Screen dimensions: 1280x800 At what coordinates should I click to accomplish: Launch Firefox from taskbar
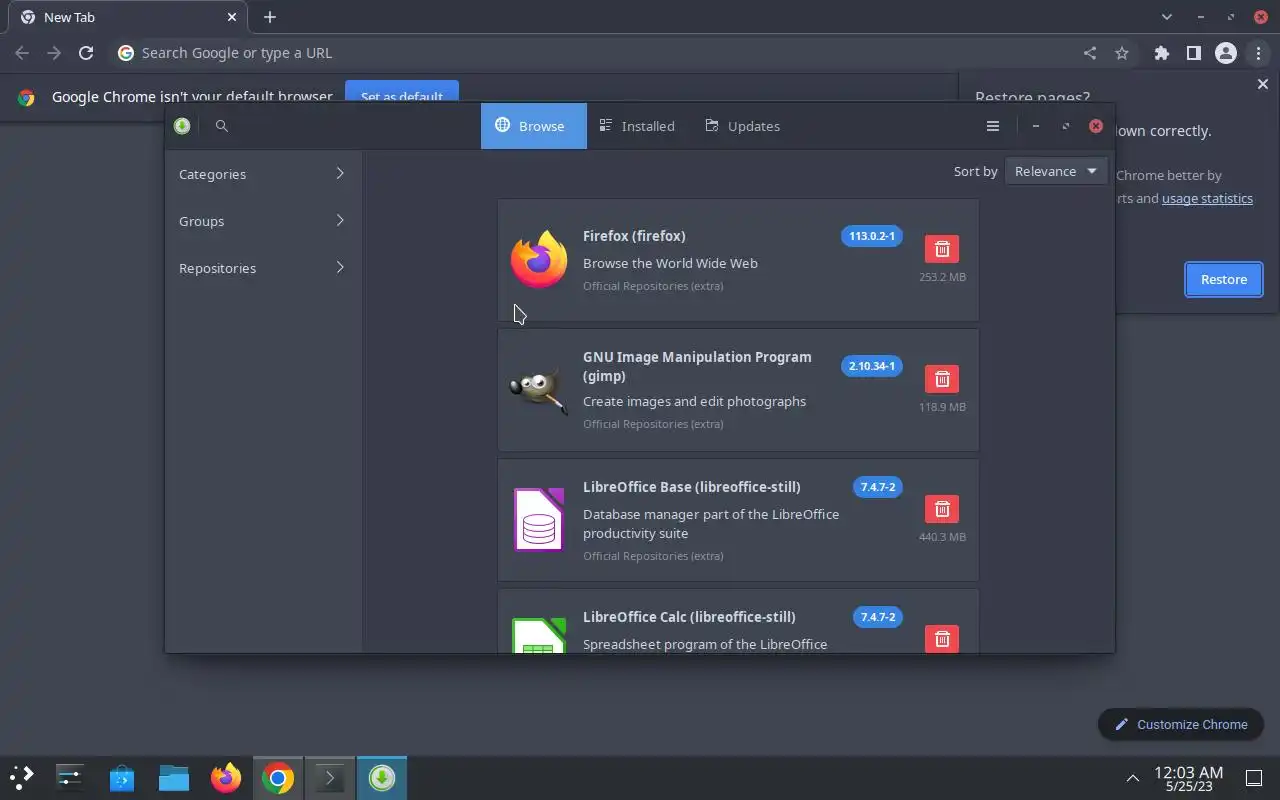[226, 777]
